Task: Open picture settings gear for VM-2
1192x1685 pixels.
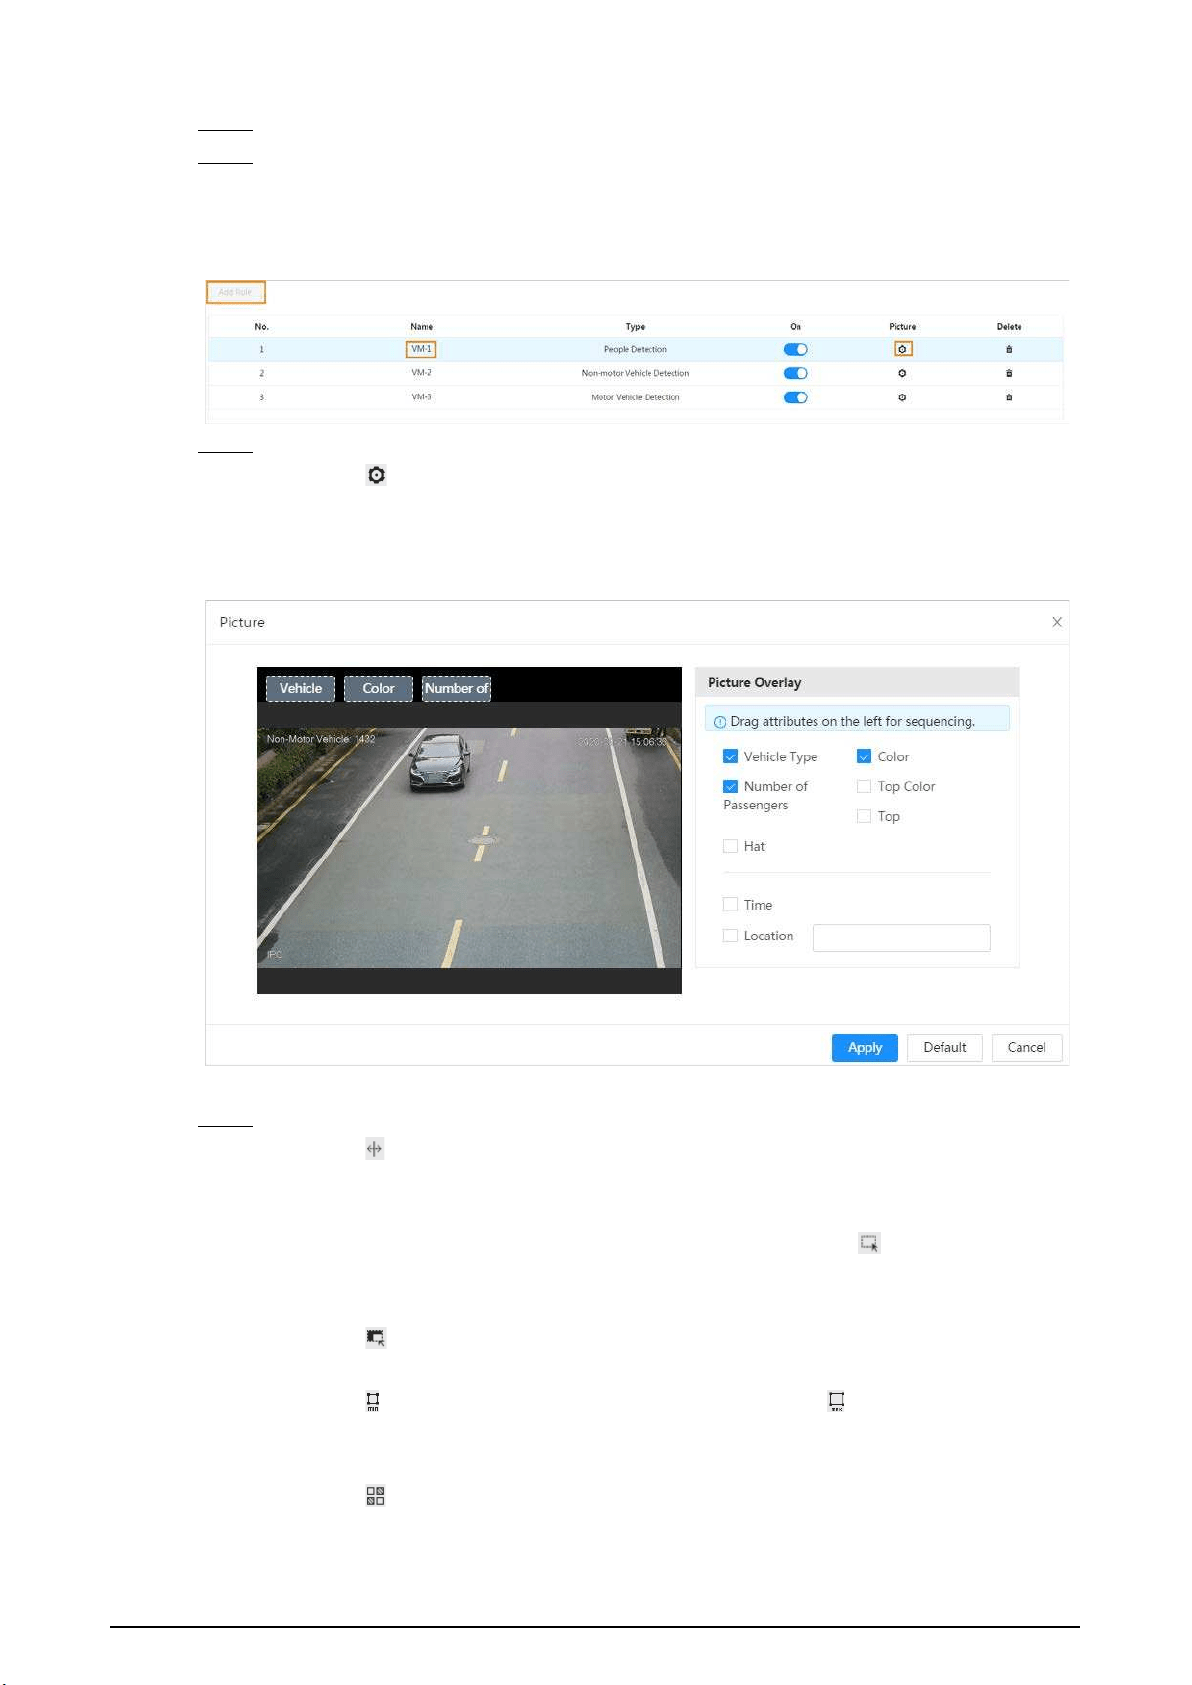Action: point(902,373)
